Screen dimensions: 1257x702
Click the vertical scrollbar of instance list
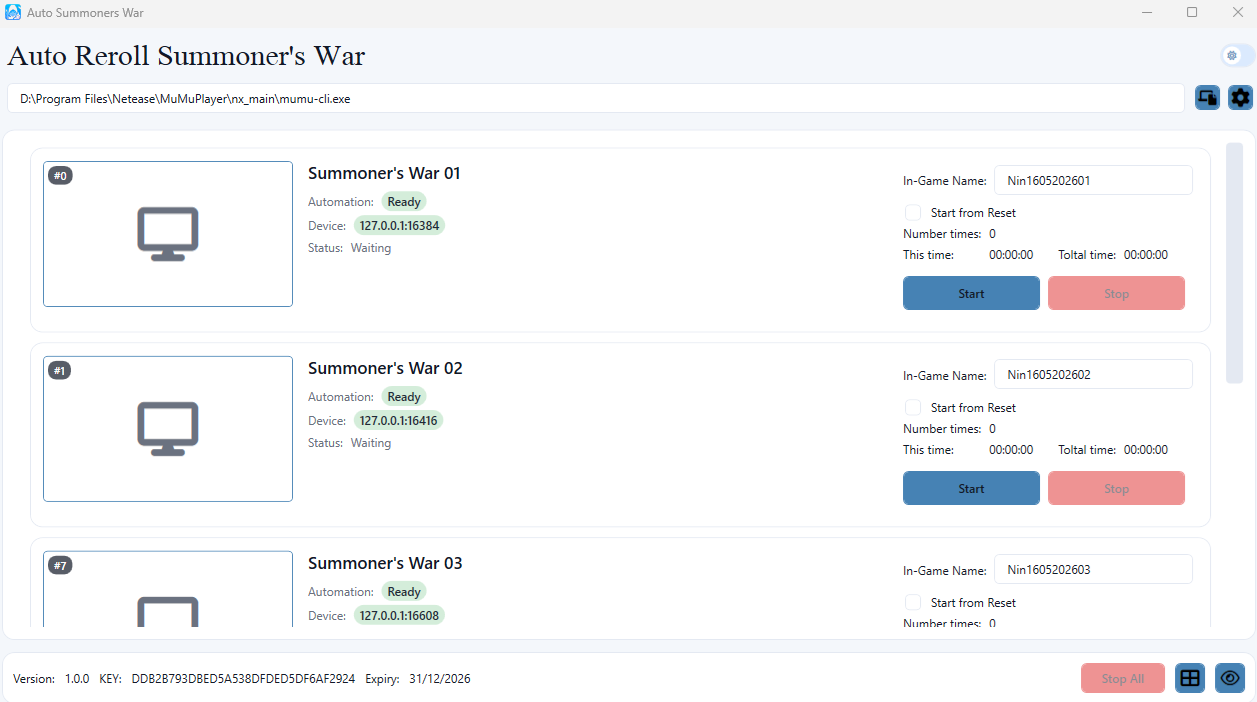pyautogui.click(x=1234, y=263)
